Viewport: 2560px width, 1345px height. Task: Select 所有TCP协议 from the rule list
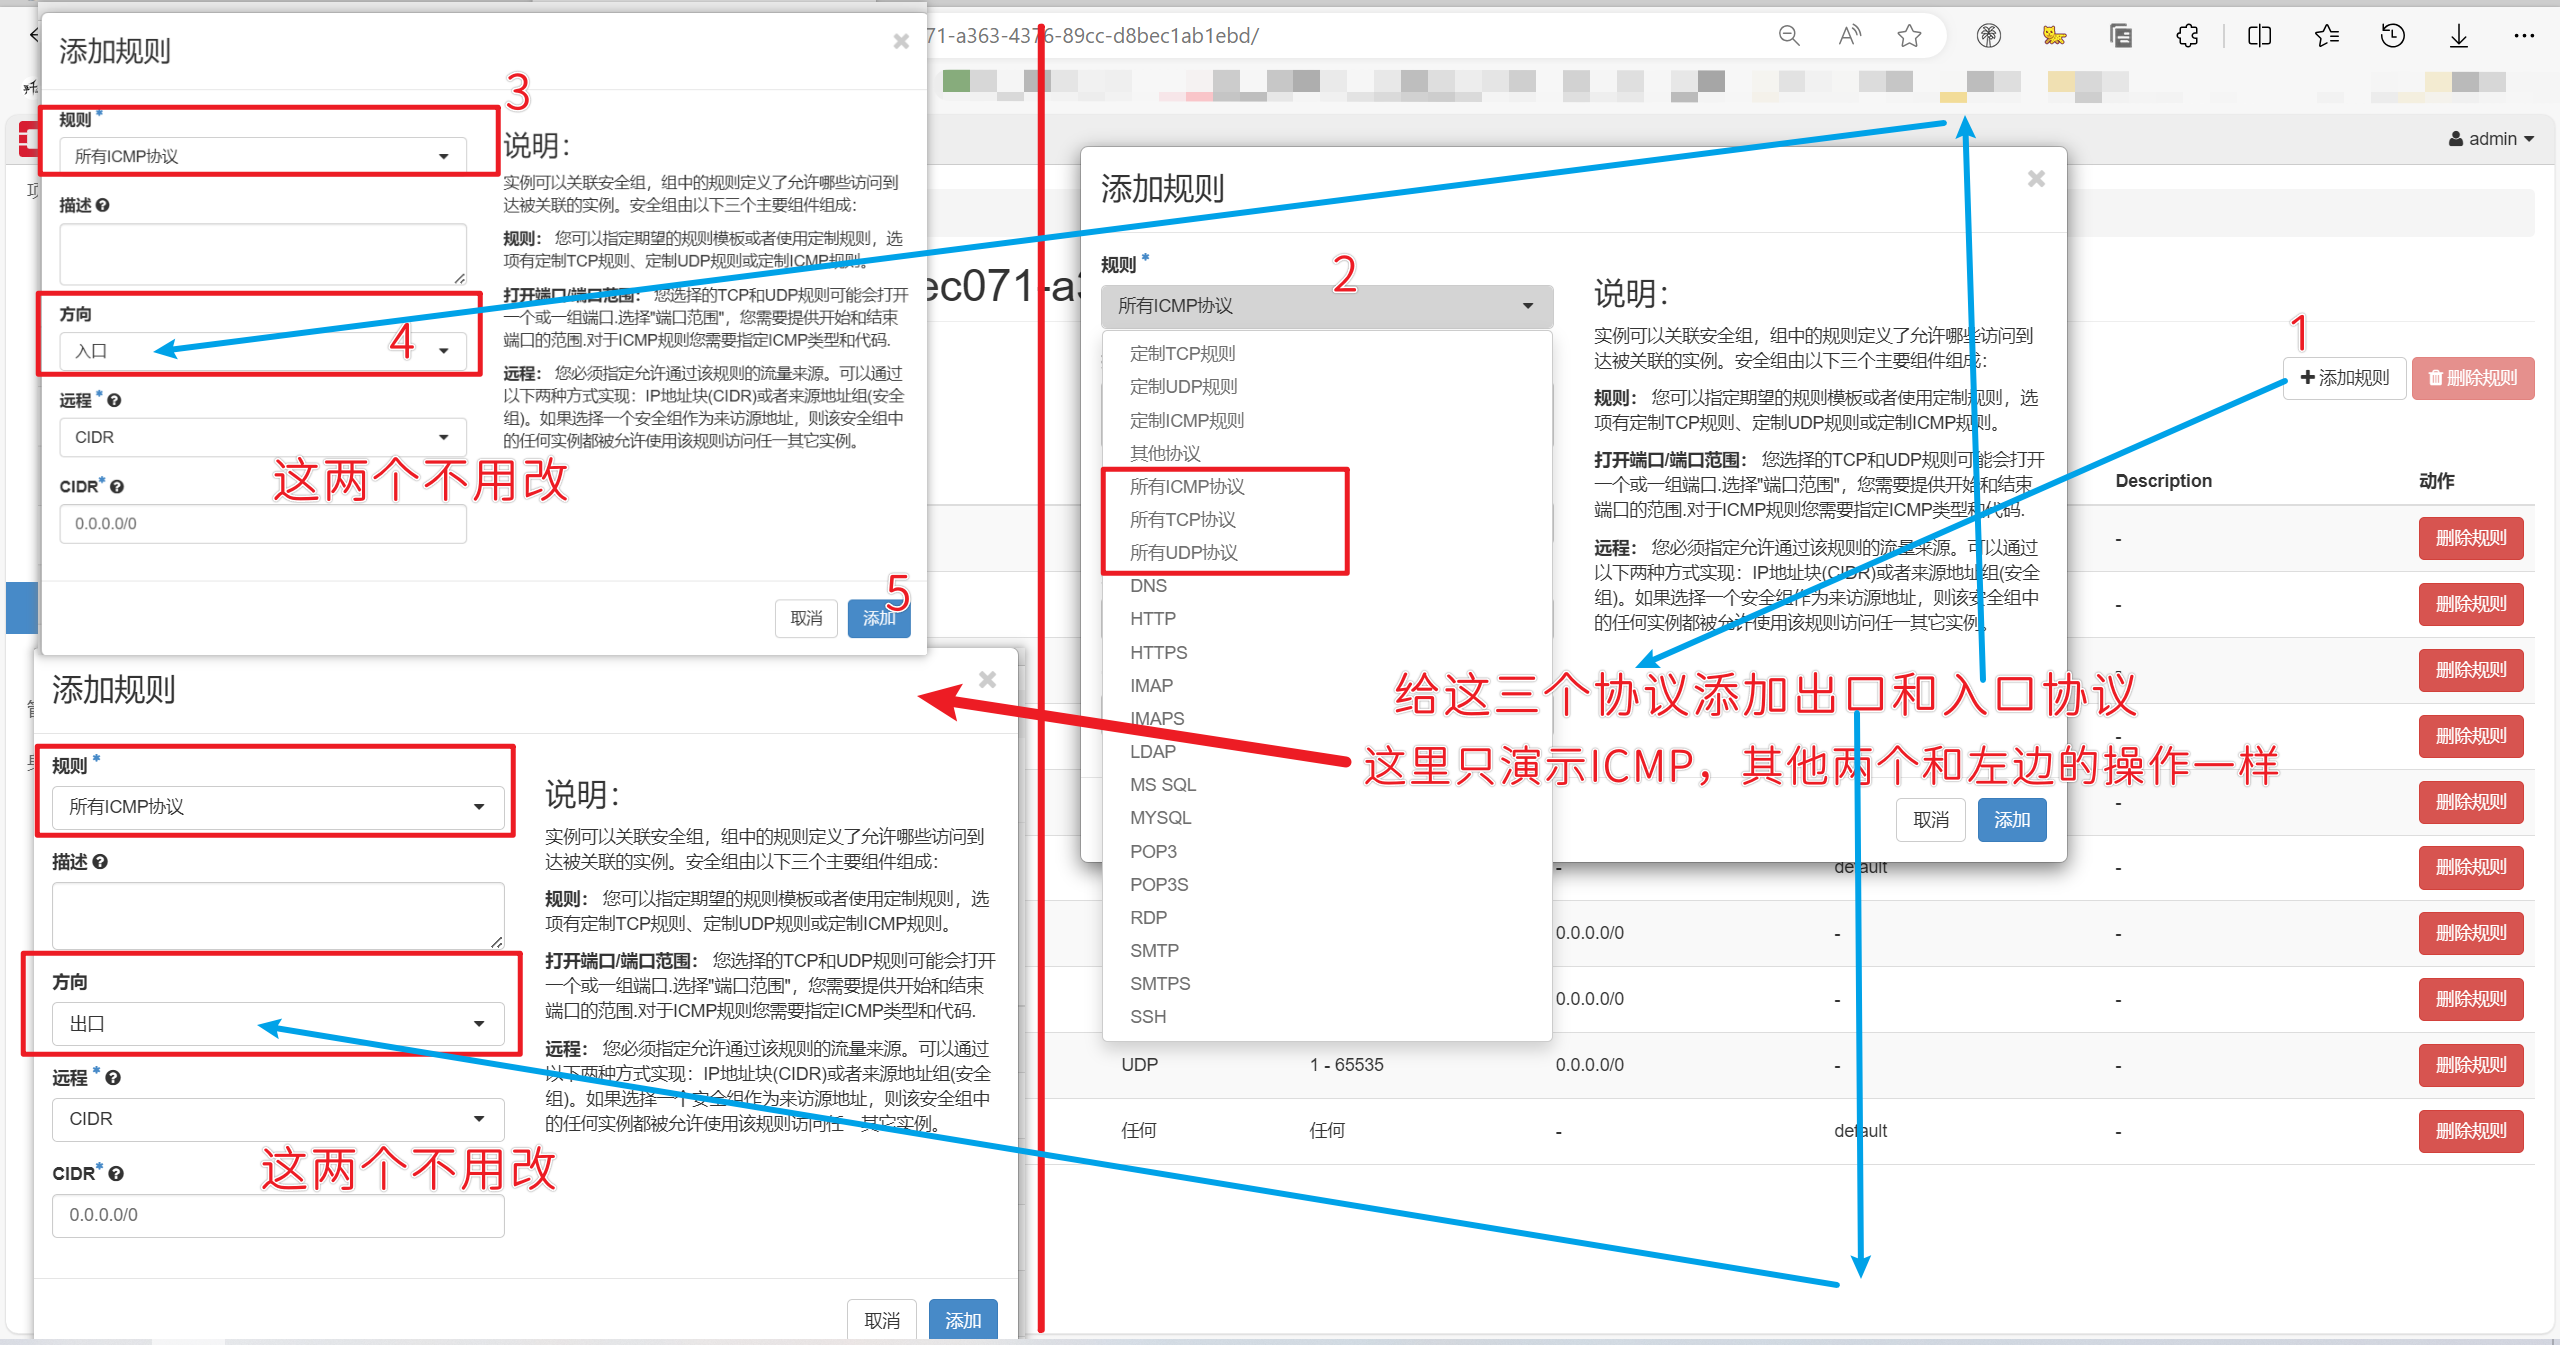[1183, 520]
